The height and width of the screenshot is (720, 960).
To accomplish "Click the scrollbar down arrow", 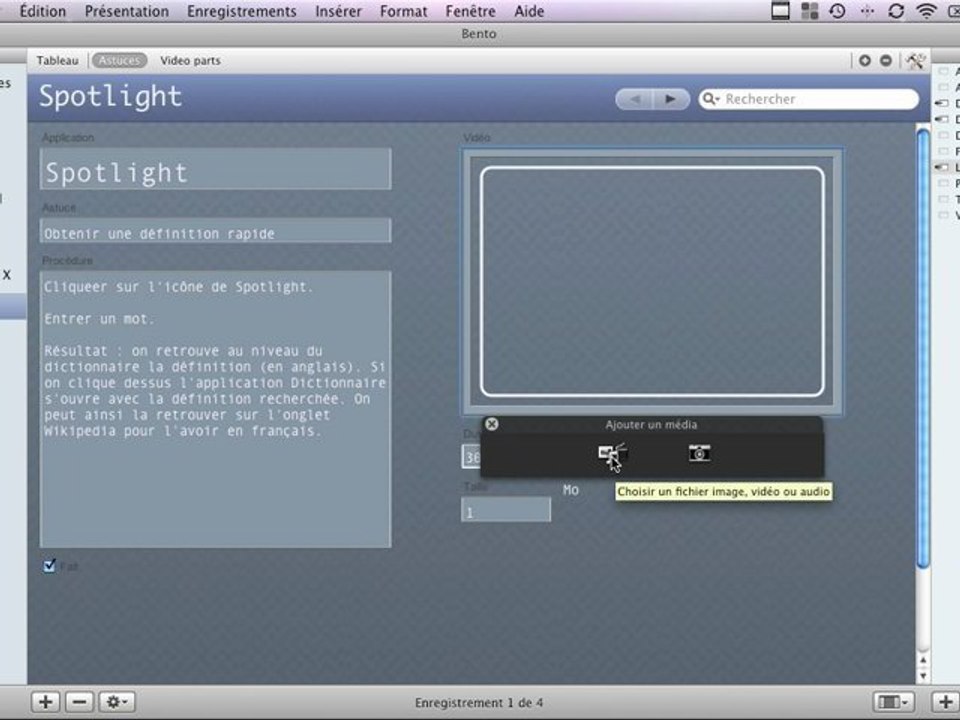I will point(923,676).
